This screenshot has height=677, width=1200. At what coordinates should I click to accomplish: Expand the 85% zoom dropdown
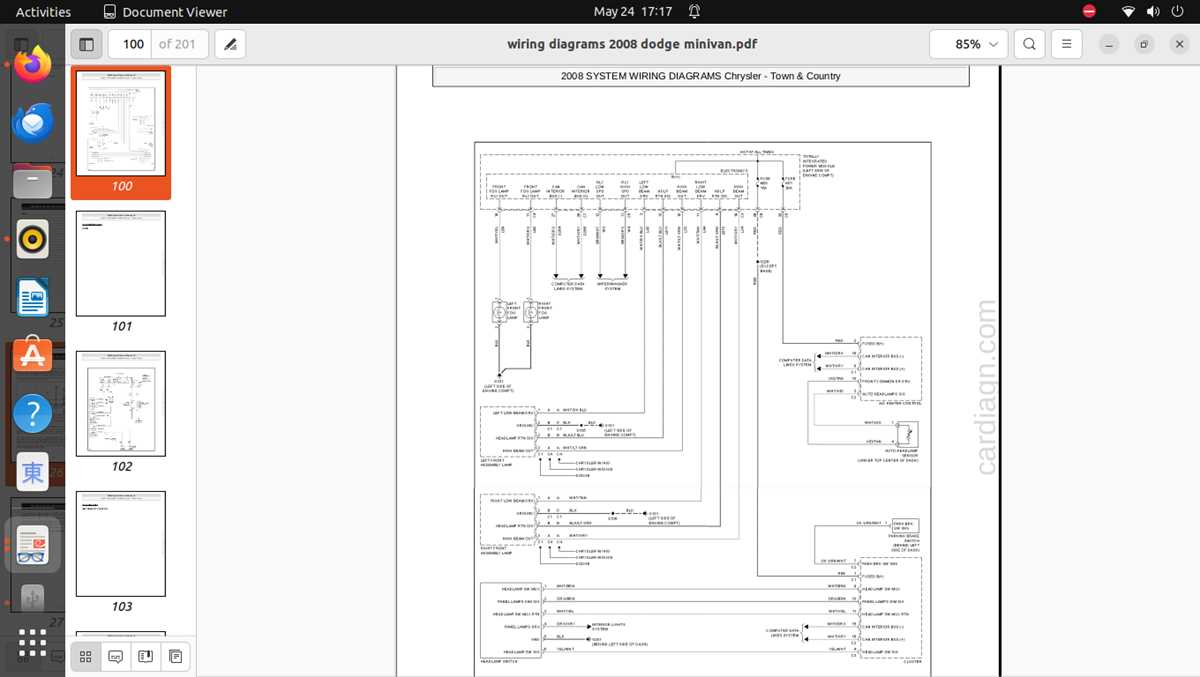968,44
